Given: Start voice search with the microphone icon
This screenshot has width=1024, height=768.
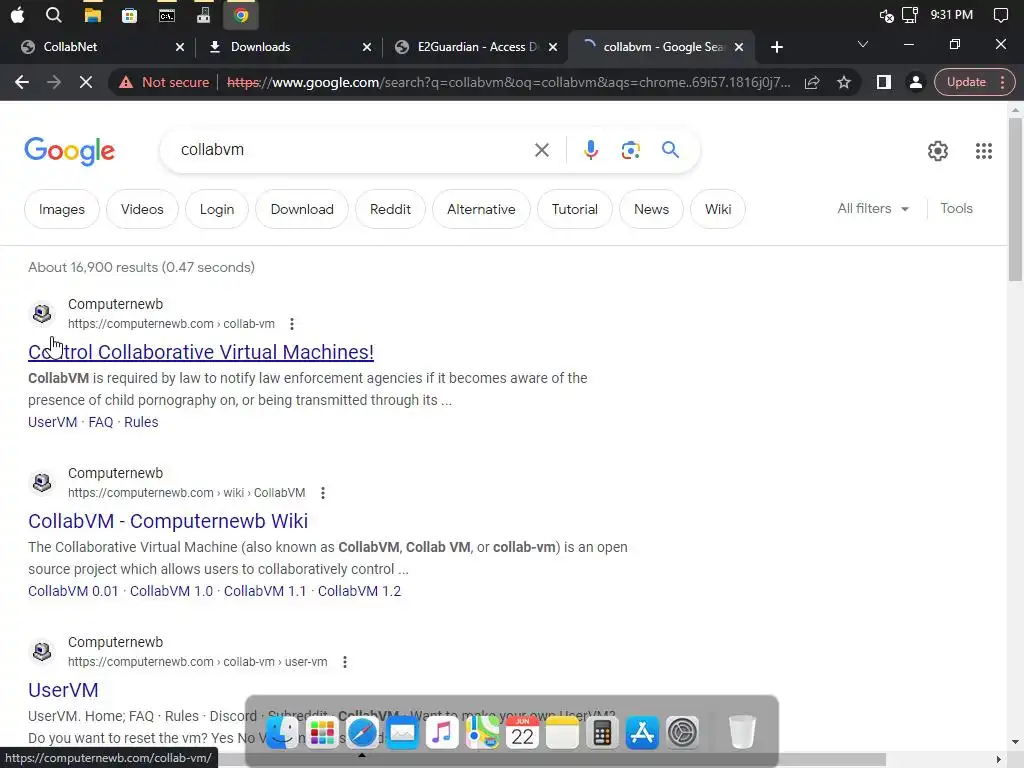Looking at the screenshot, I should [590, 150].
